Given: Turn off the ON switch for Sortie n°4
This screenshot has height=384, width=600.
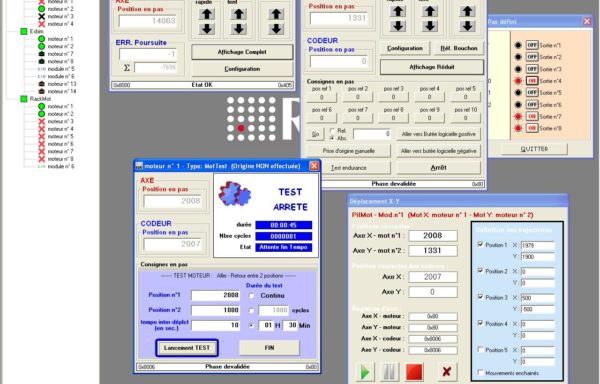Looking at the screenshot, I should (532, 81).
